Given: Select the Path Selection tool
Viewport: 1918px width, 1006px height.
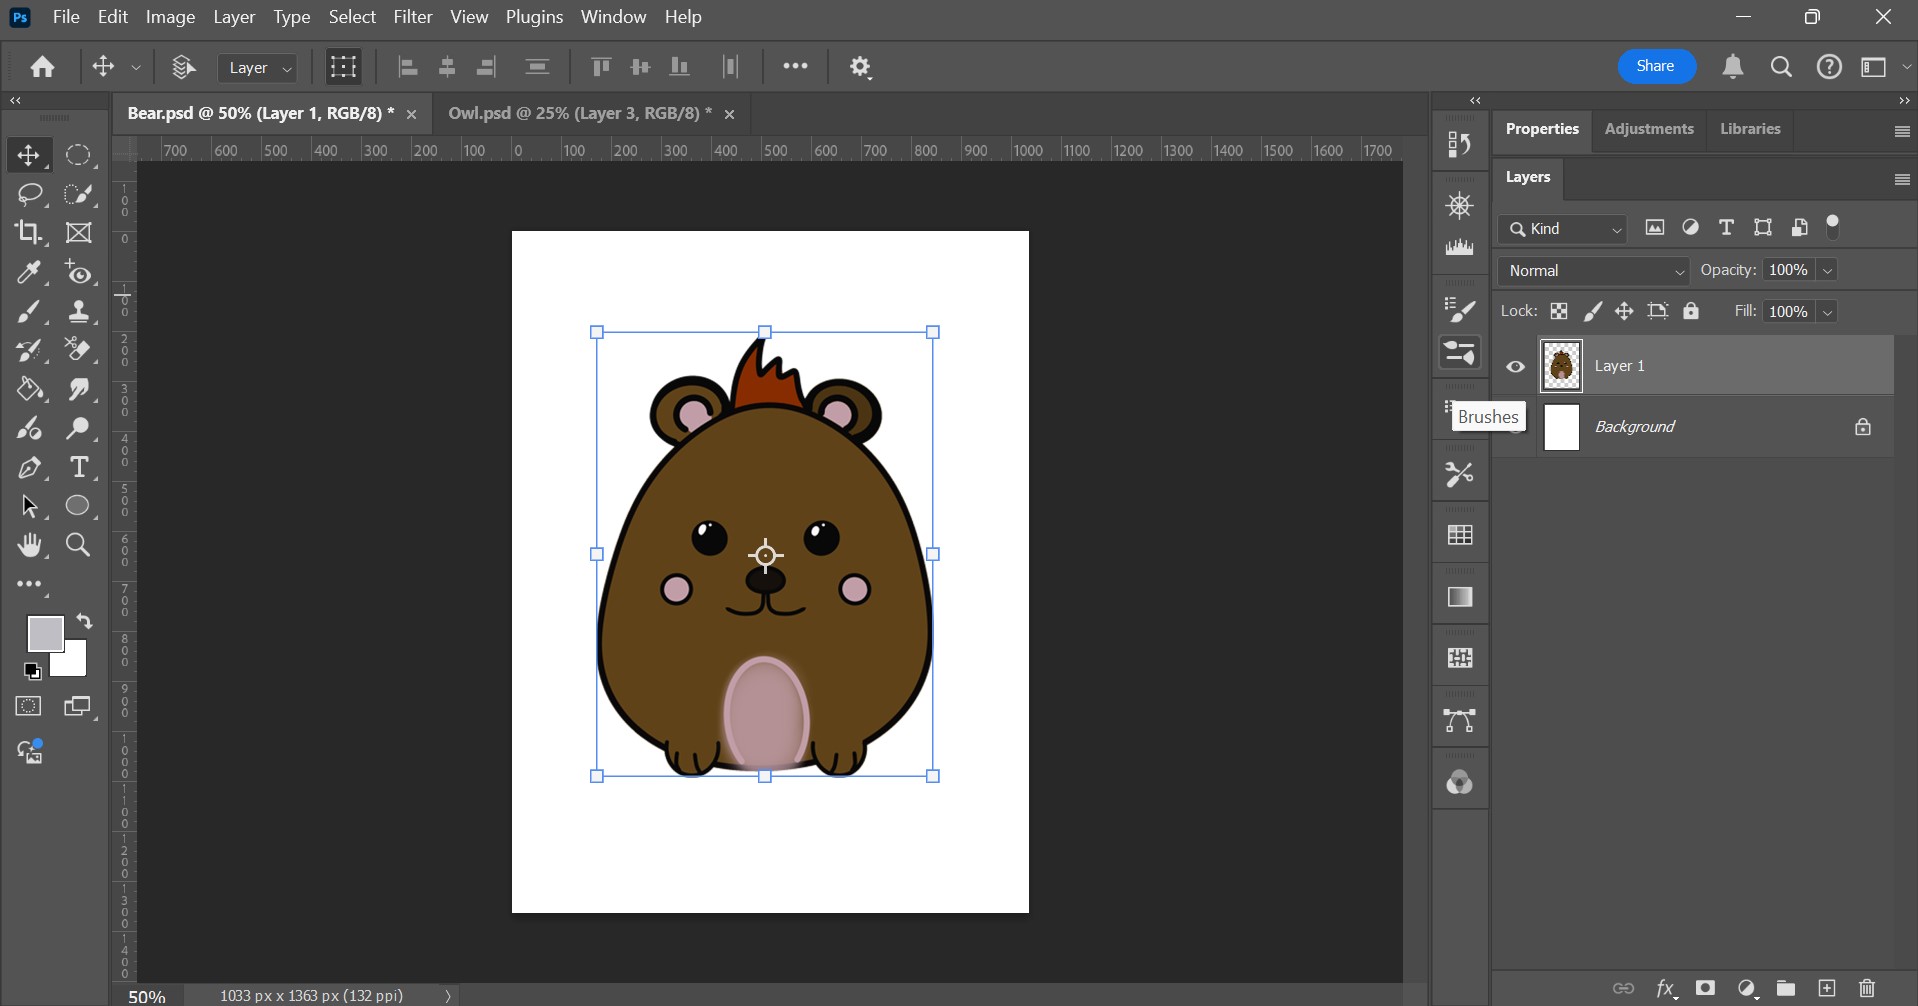Looking at the screenshot, I should (x=29, y=506).
